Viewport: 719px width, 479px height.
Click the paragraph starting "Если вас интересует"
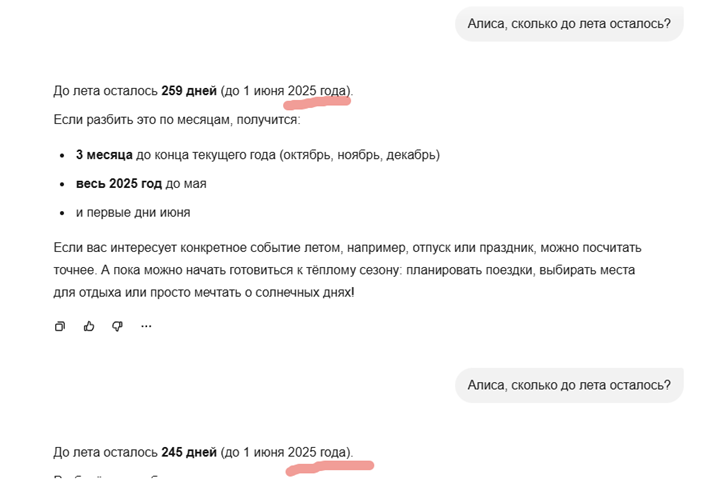click(x=347, y=270)
